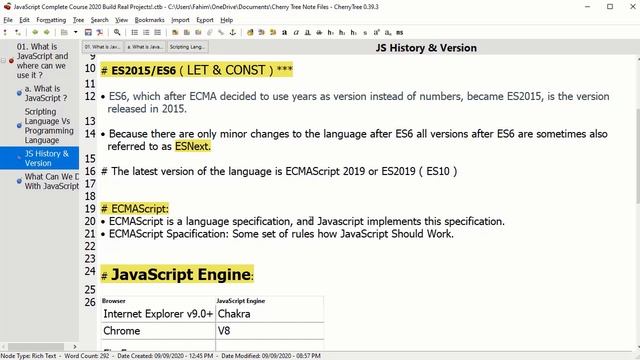
Task: Open the Tree menu
Action: 78,20
